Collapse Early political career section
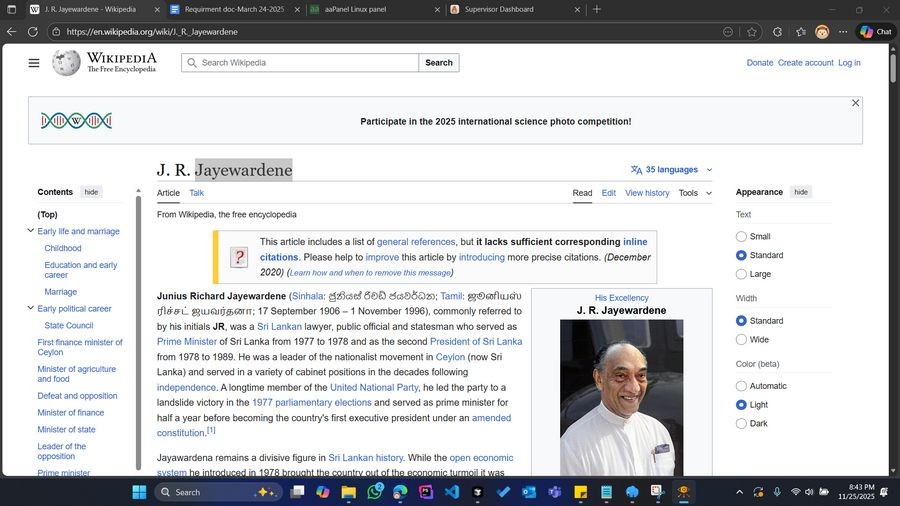900x506 pixels. 30,308
